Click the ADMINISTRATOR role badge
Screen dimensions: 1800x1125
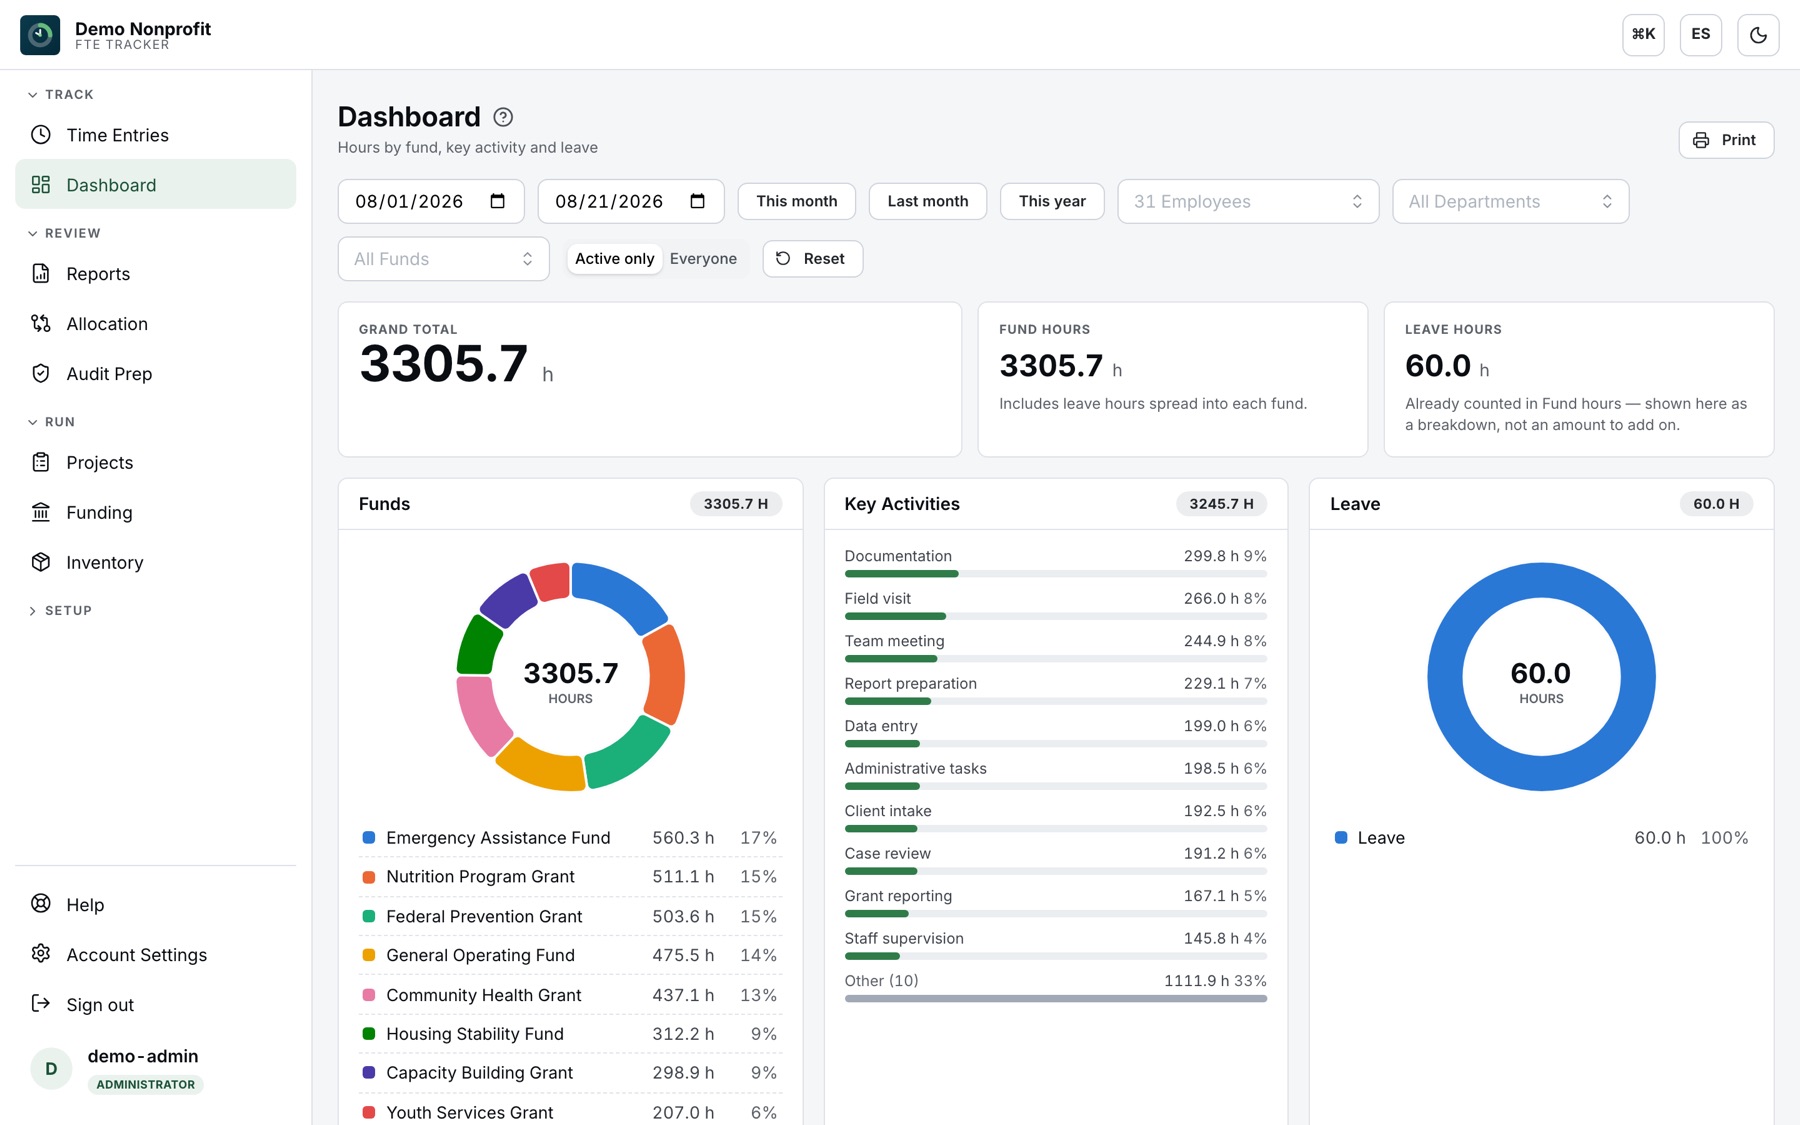click(145, 1084)
